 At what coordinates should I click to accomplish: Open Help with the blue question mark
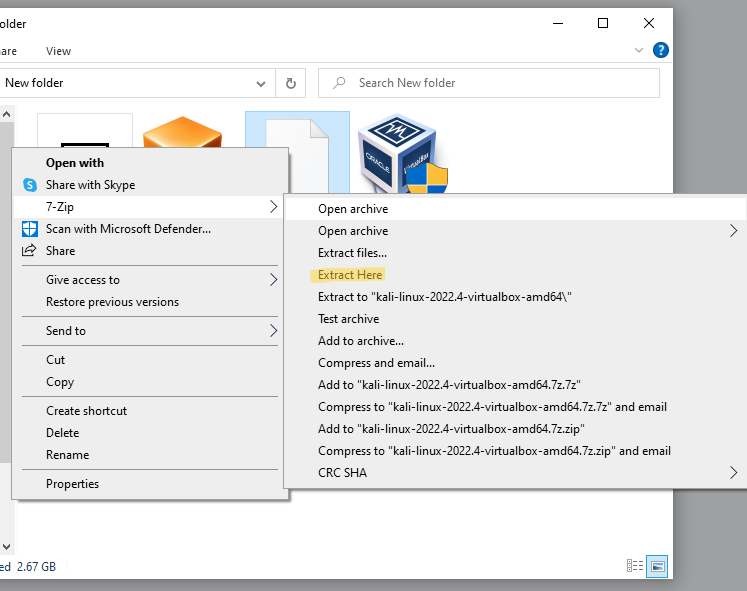pos(660,50)
